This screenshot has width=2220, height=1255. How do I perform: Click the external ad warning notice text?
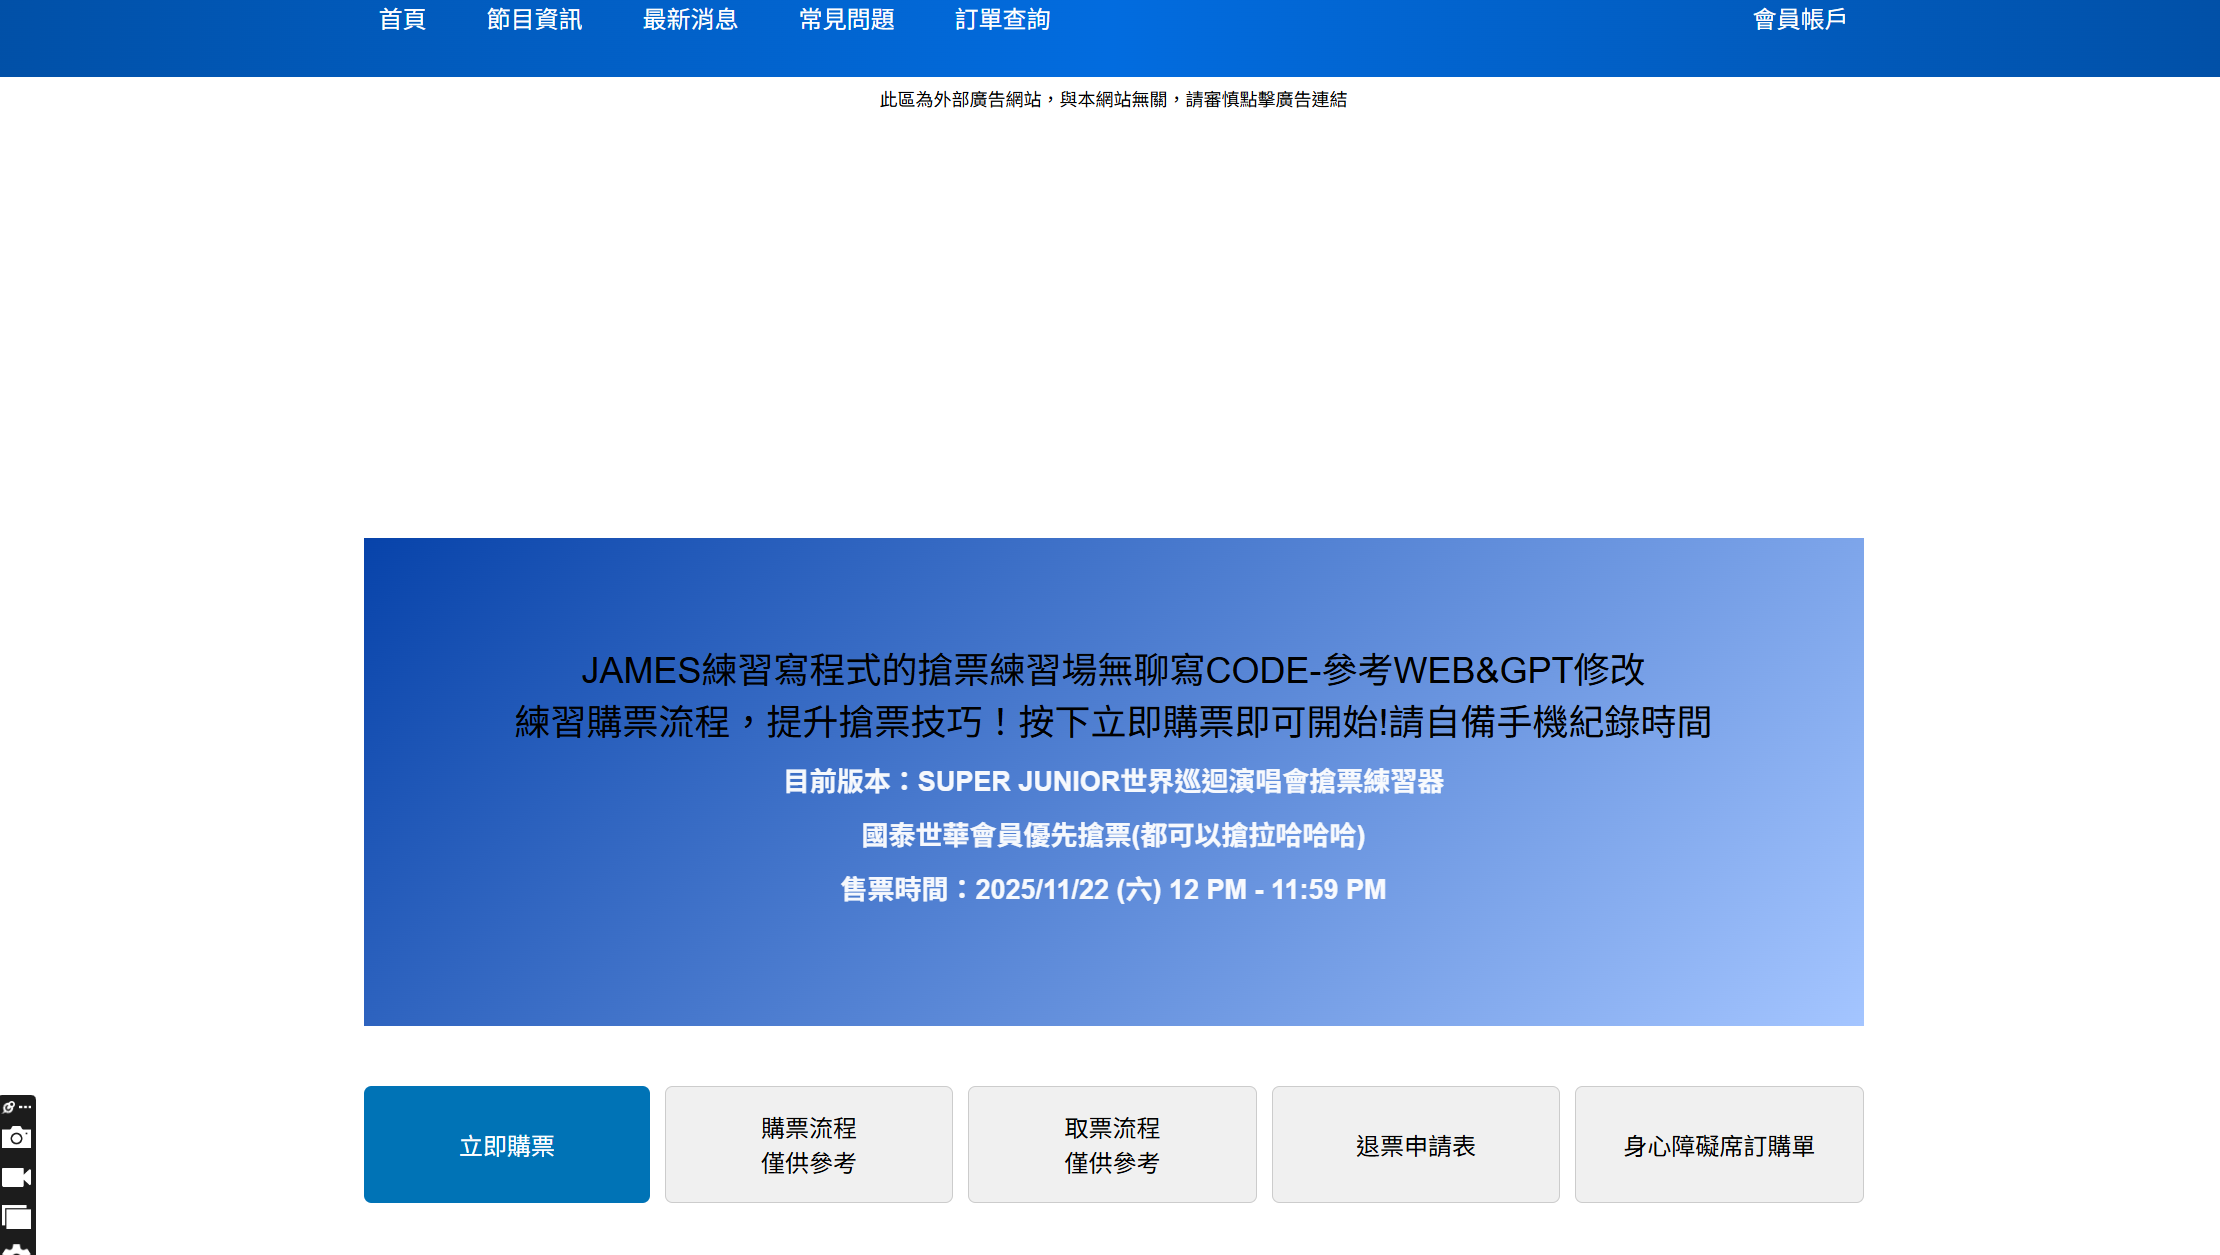click(x=1112, y=100)
